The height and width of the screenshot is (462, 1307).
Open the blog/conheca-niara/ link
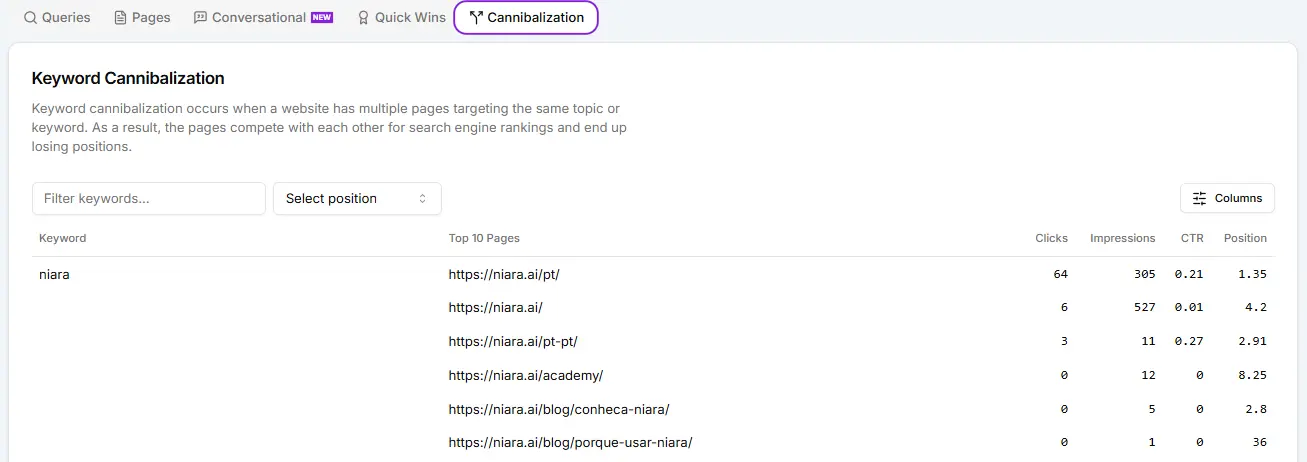point(559,409)
